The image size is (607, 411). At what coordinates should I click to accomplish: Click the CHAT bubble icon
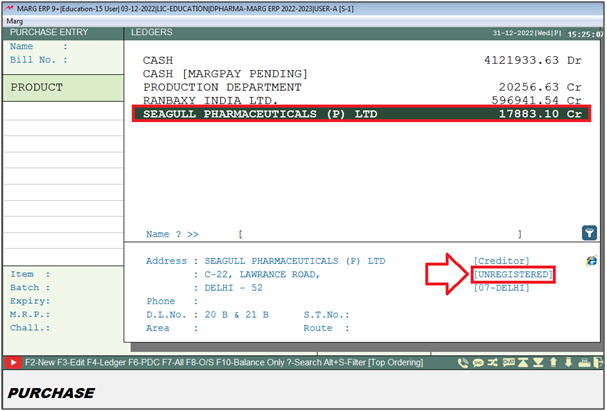point(509,362)
